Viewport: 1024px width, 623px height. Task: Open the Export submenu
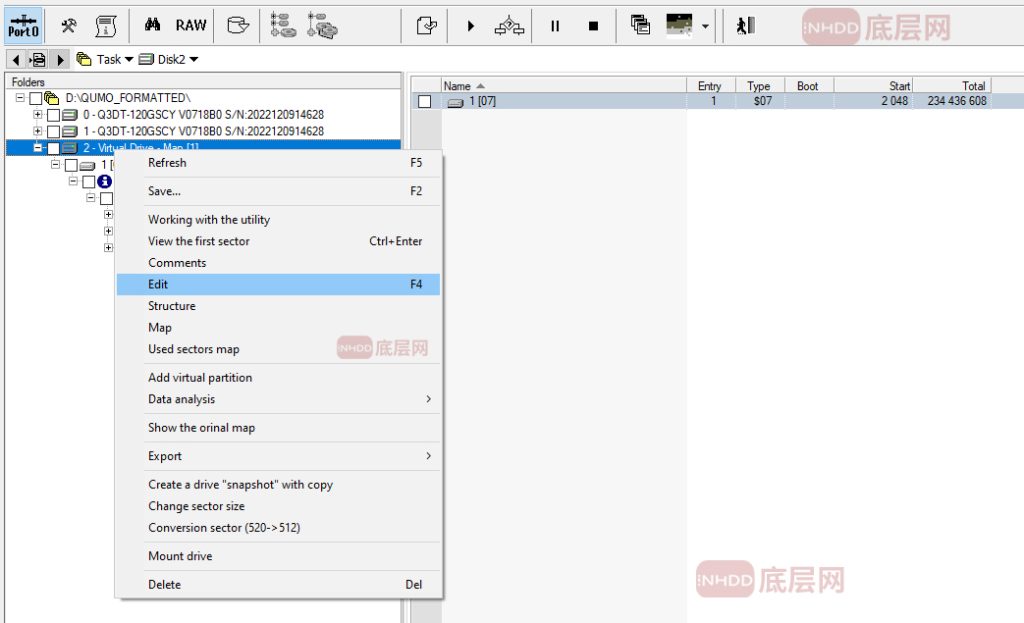[165, 456]
